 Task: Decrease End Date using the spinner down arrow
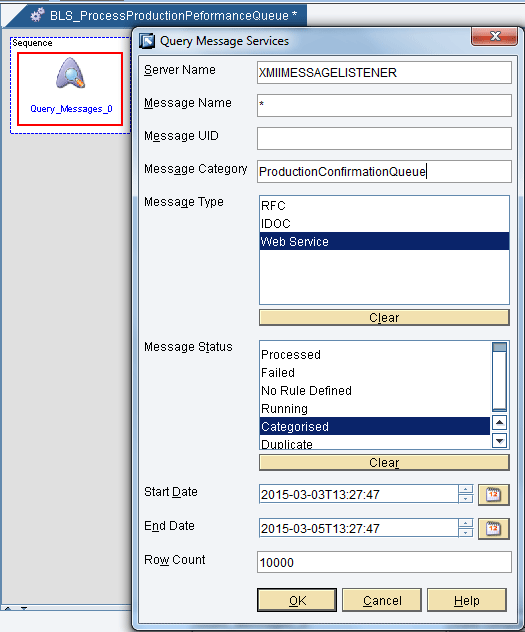pos(465,533)
